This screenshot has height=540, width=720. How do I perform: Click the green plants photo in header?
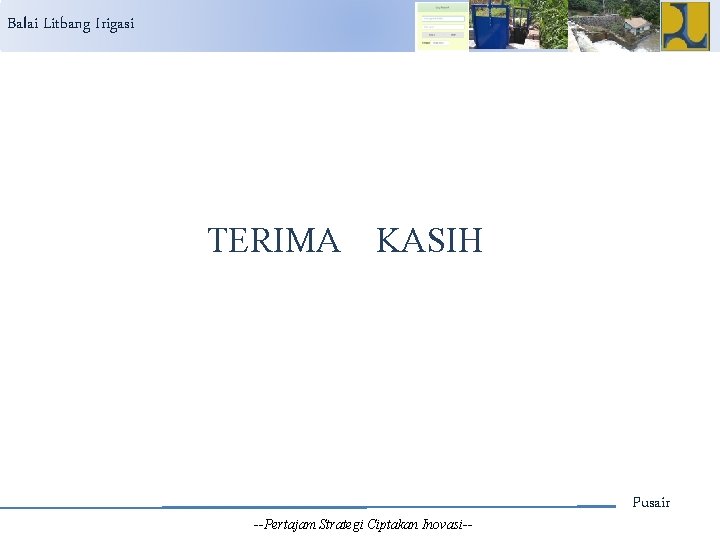click(552, 25)
